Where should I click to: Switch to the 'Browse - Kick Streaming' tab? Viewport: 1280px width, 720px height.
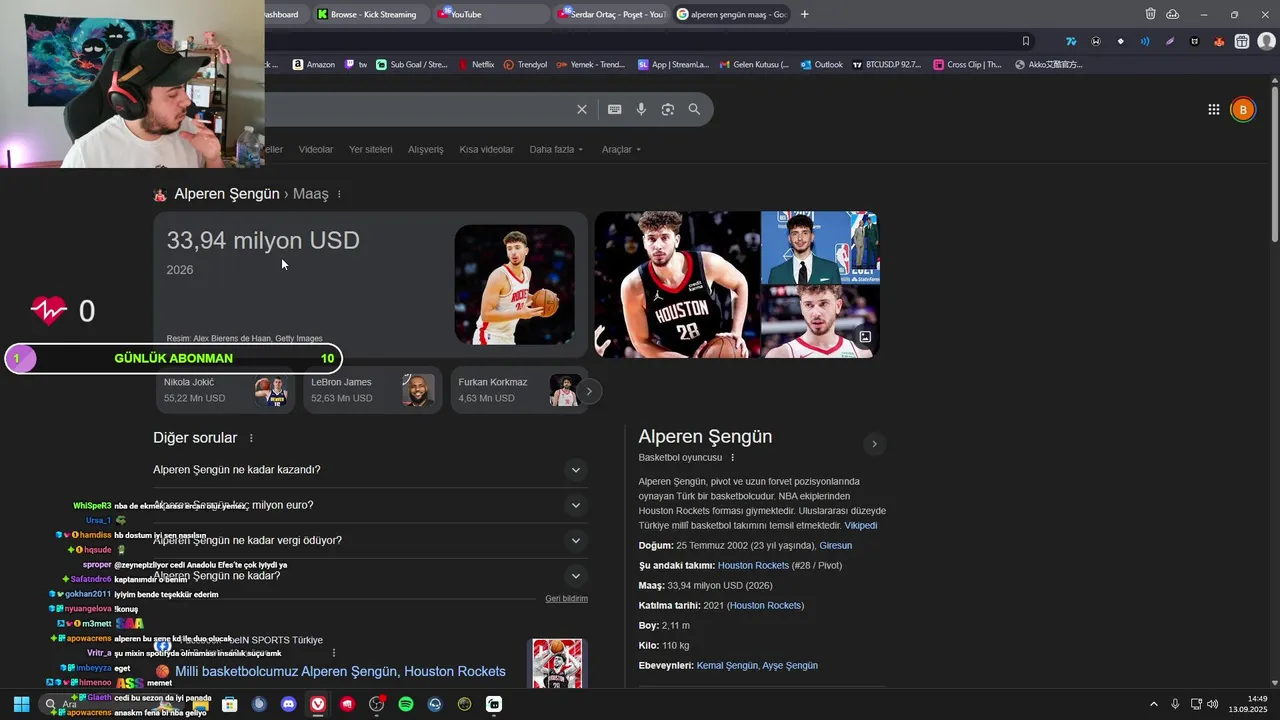[370, 14]
